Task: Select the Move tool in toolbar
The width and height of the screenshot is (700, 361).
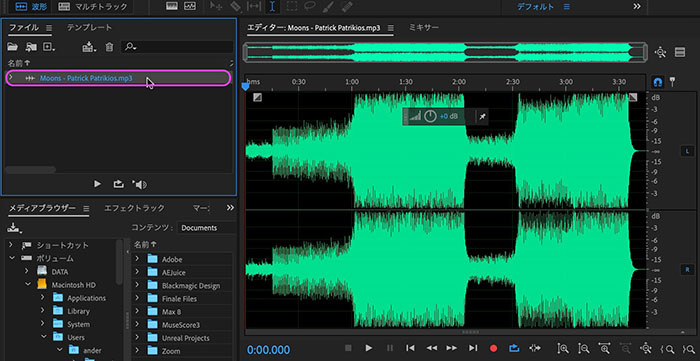Action: click(217, 7)
